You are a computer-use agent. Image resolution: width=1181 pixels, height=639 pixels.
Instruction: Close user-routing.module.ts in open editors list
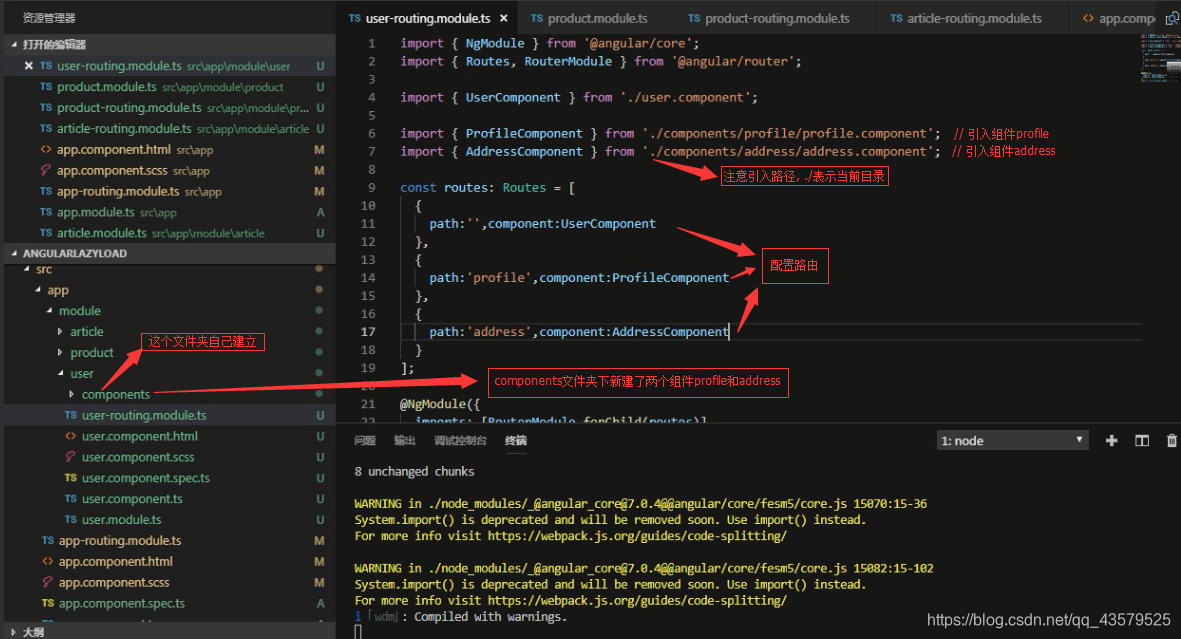tap(29, 66)
